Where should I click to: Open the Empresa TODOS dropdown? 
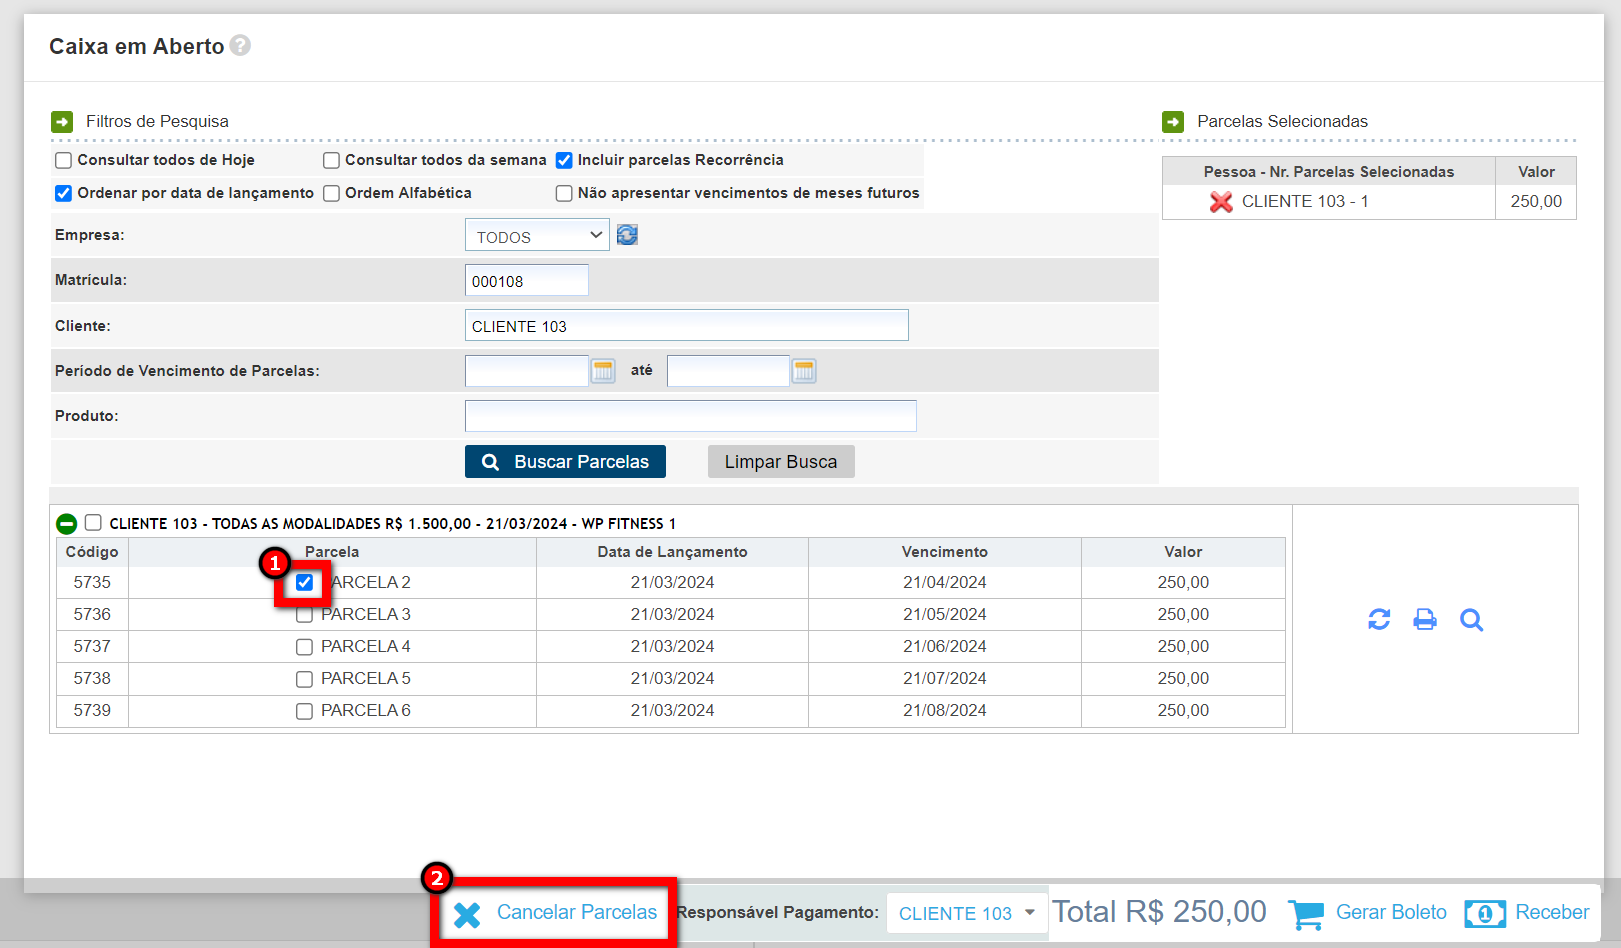coord(537,236)
